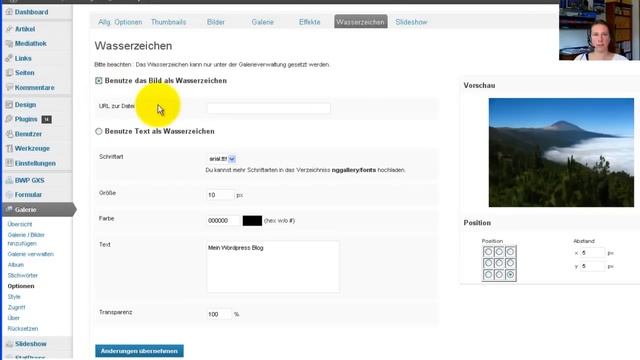The width and height of the screenshot is (640, 360).
Task: Click the 'URL zur Datei' input field
Action: [x=269, y=108]
